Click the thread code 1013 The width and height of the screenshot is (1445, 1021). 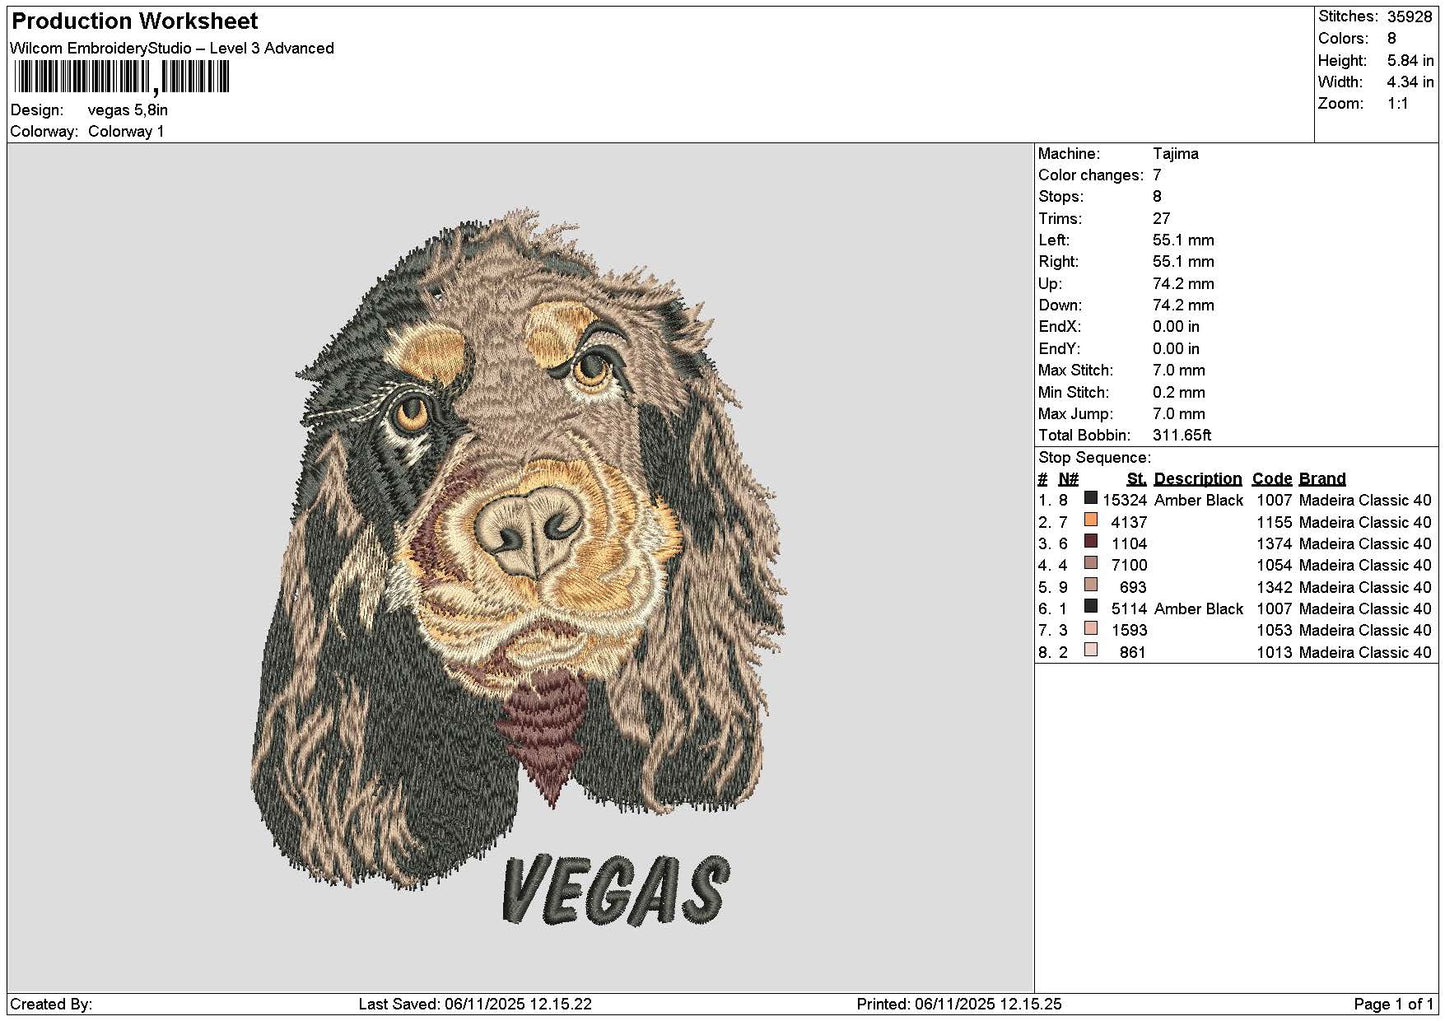pyautogui.click(x=1275, y=652)
